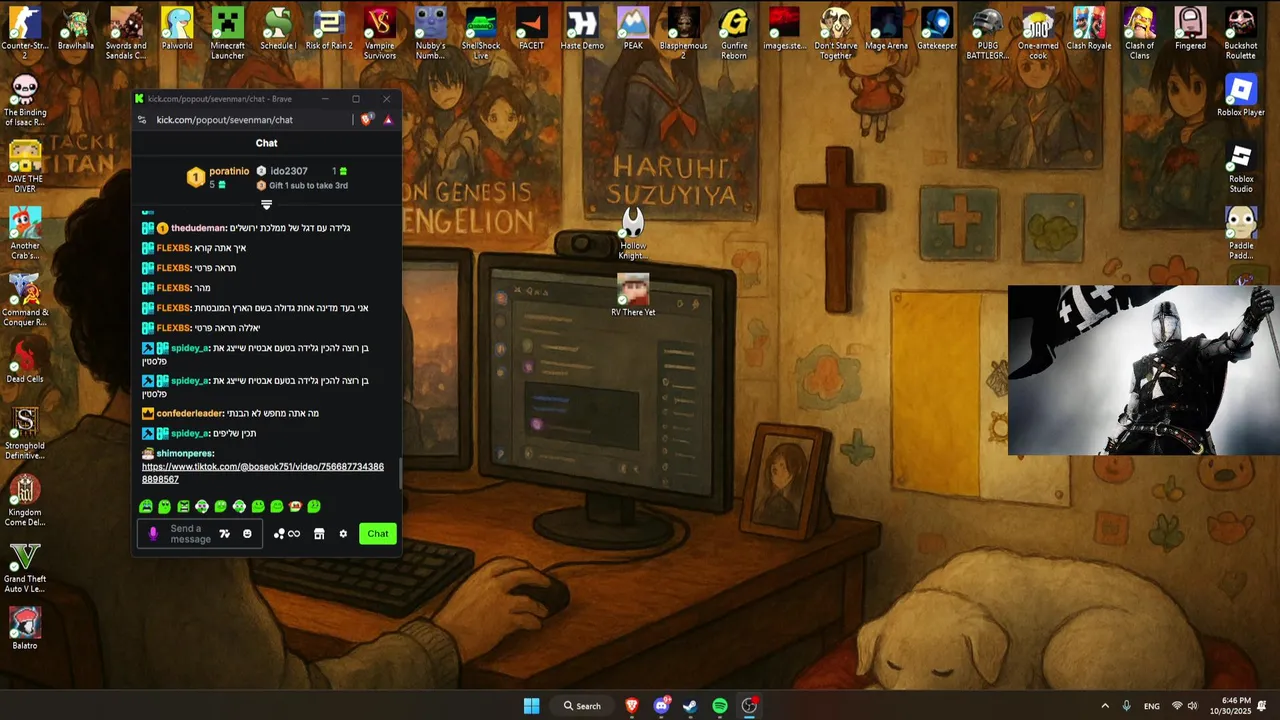1280x720 pixels.
Task: Select the FACEIT desktop shortcut
Action: [x=531, y=30]
